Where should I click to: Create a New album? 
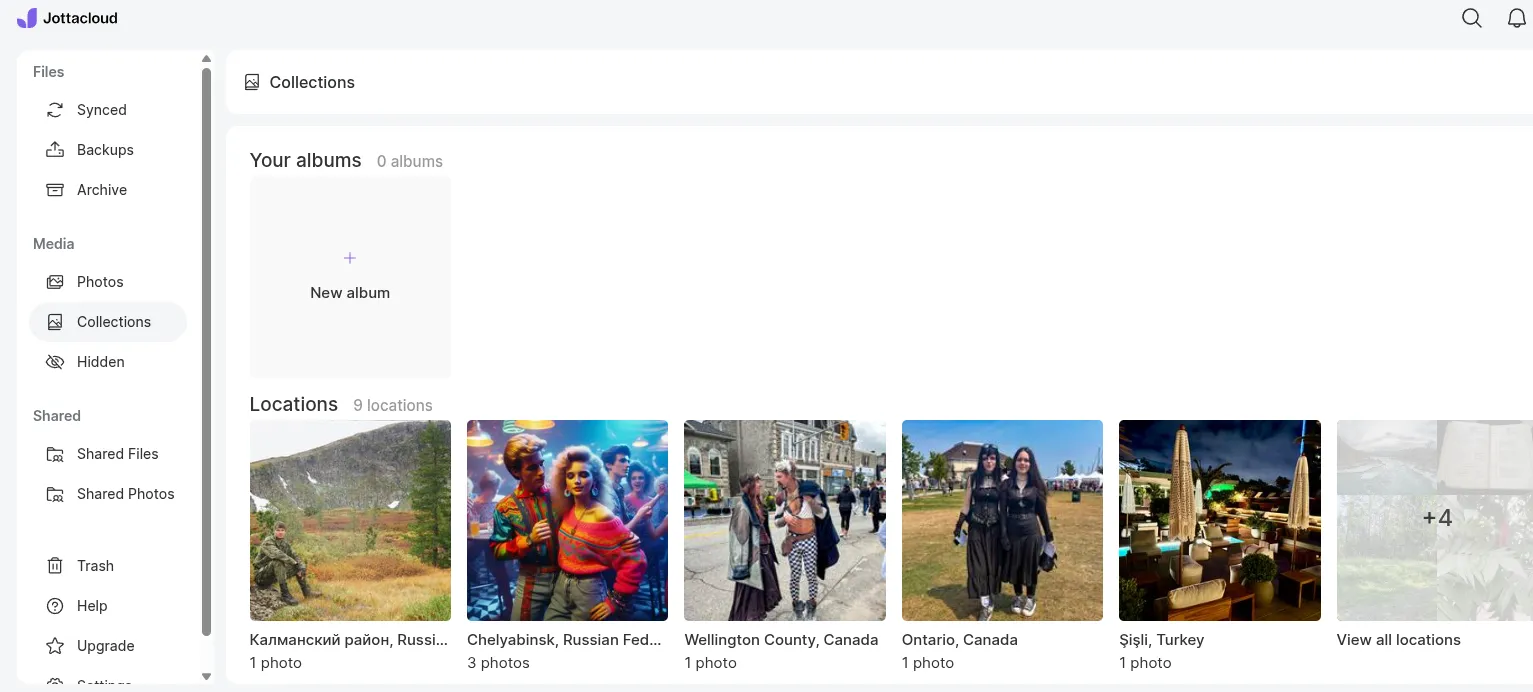pyautogui.click(x=350, y=277)
